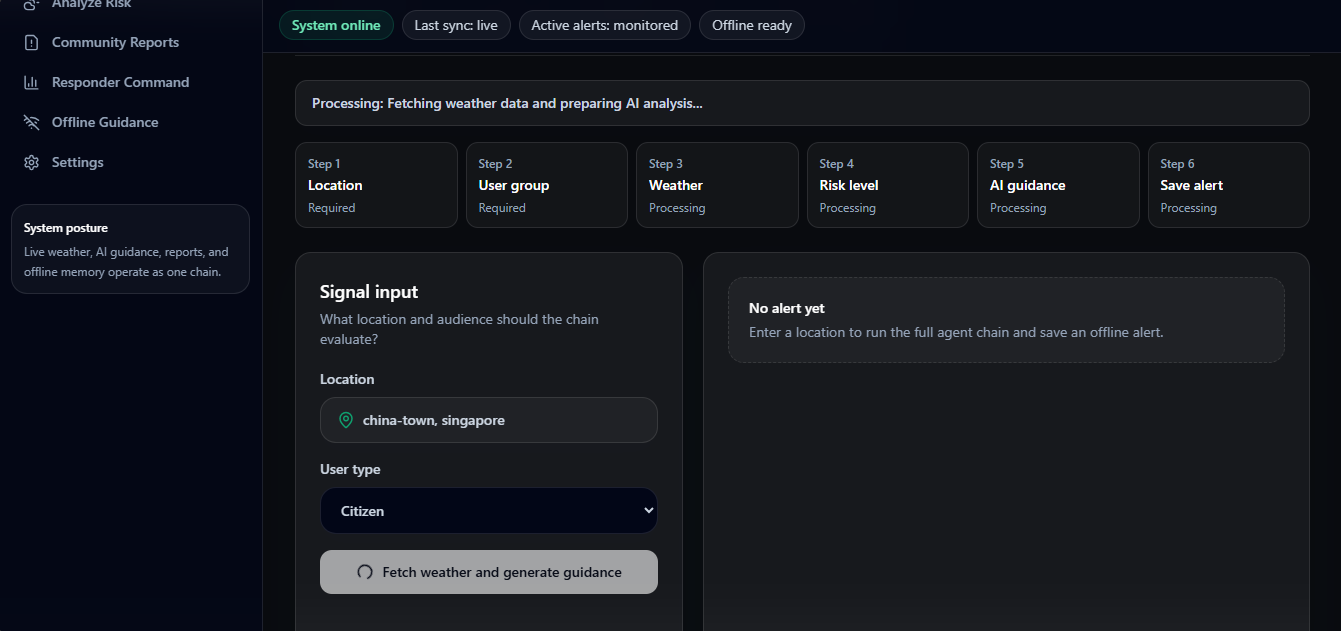
Task: Click Fetch weather and generate guidance button
Action: coord(489,572)
